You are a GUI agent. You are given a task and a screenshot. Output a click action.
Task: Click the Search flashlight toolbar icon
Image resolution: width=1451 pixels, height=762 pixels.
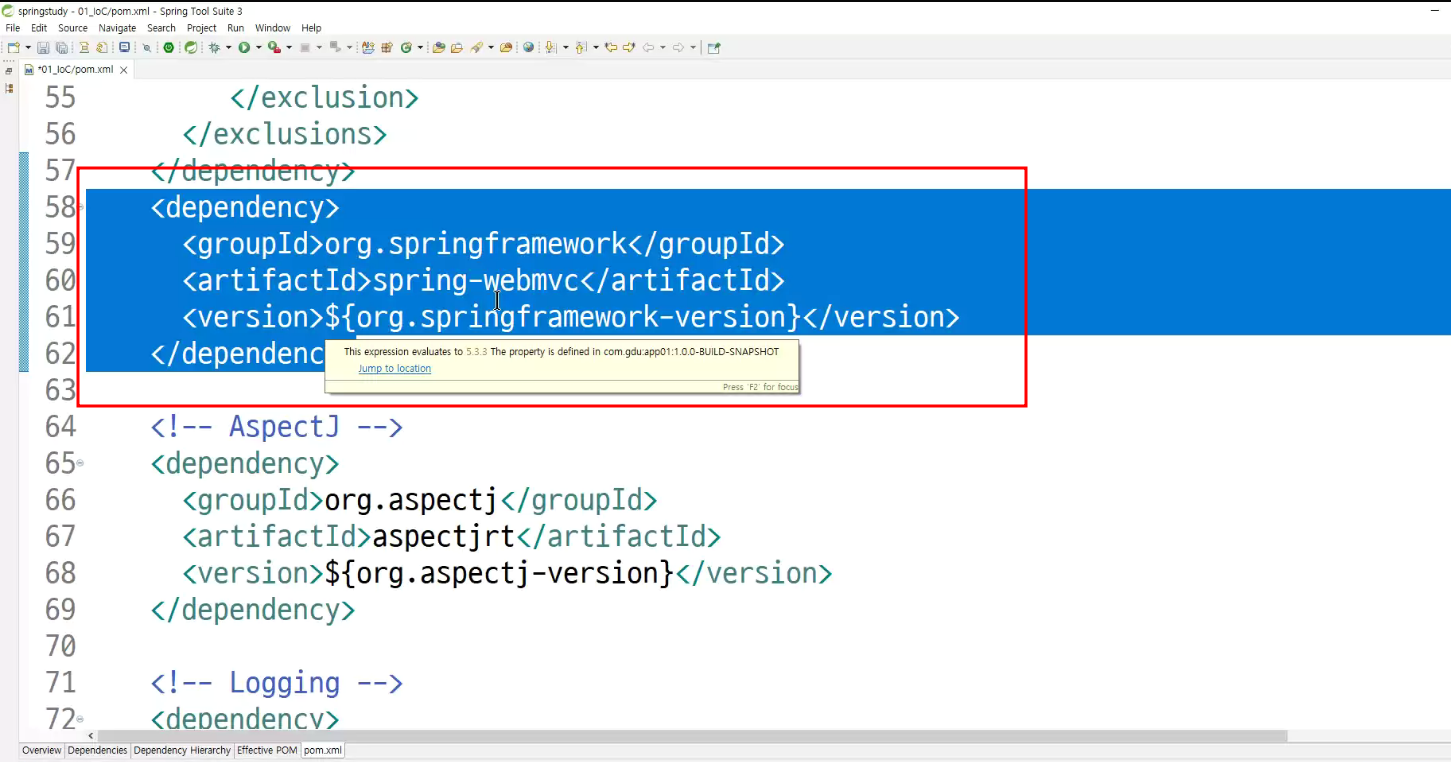point(477,47)
